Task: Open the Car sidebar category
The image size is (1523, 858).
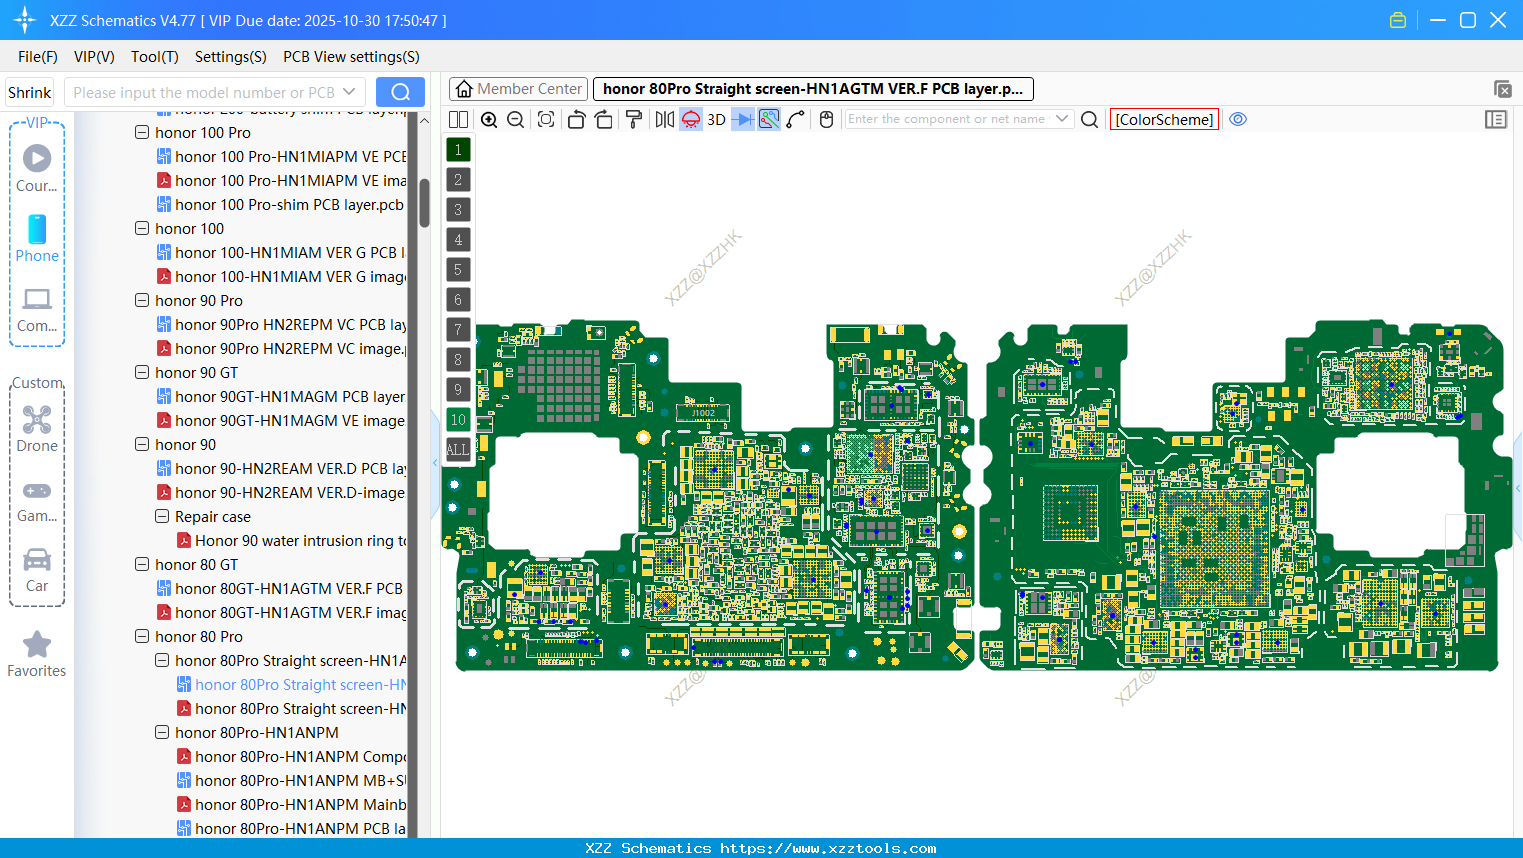Action: (37, 569)
